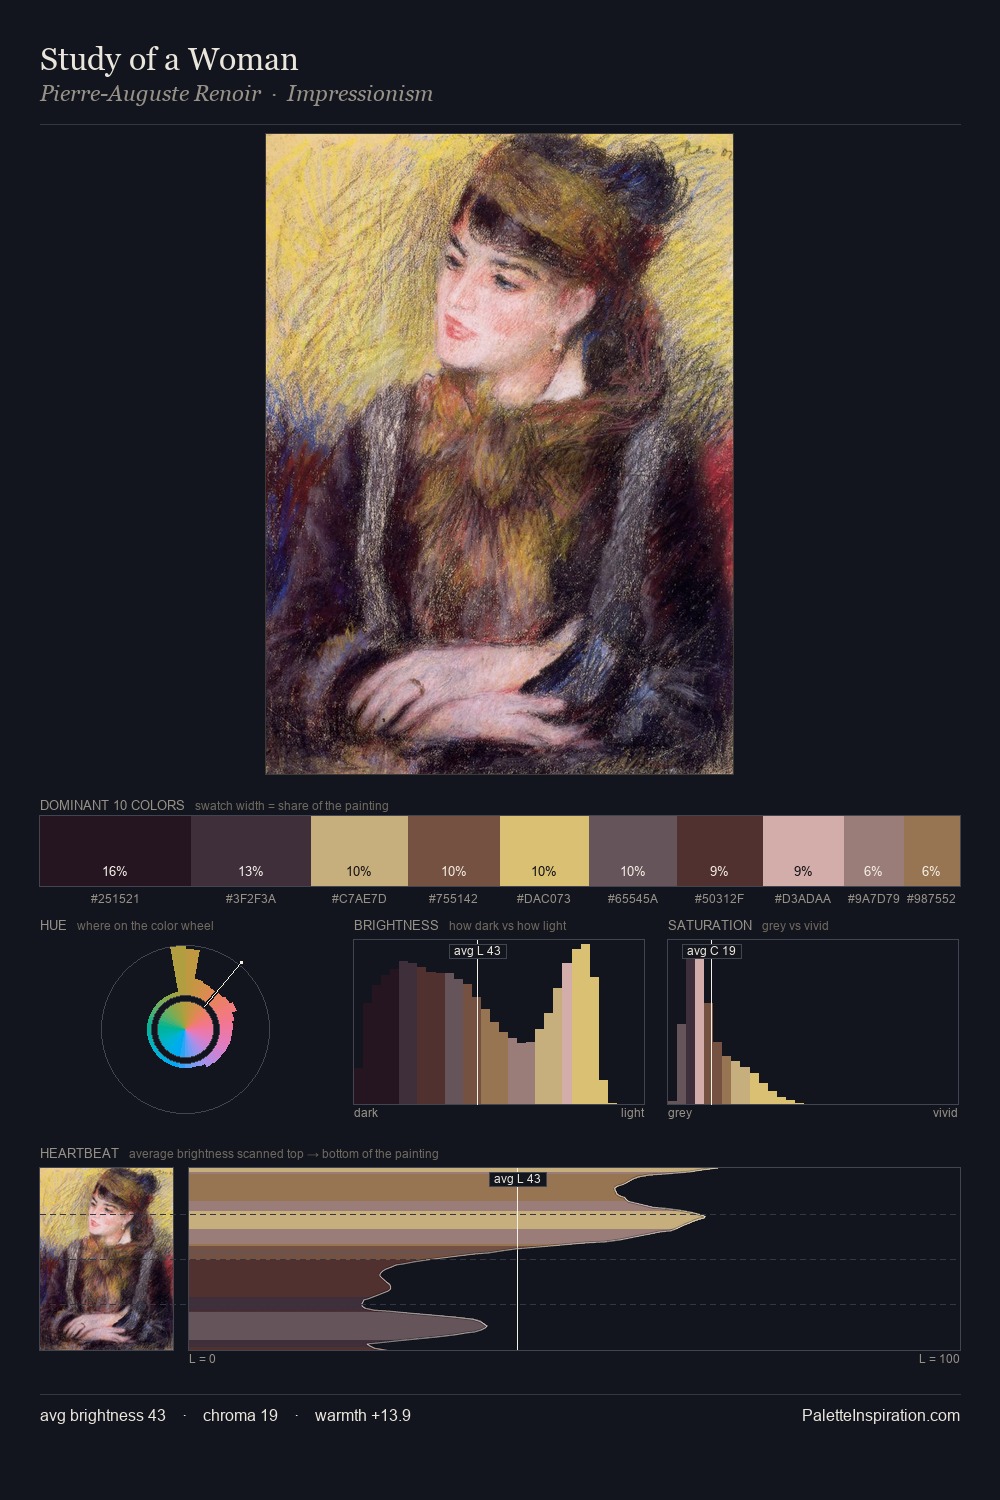
Task: Click the hex code text '#251521'
Action: [115, 899]
